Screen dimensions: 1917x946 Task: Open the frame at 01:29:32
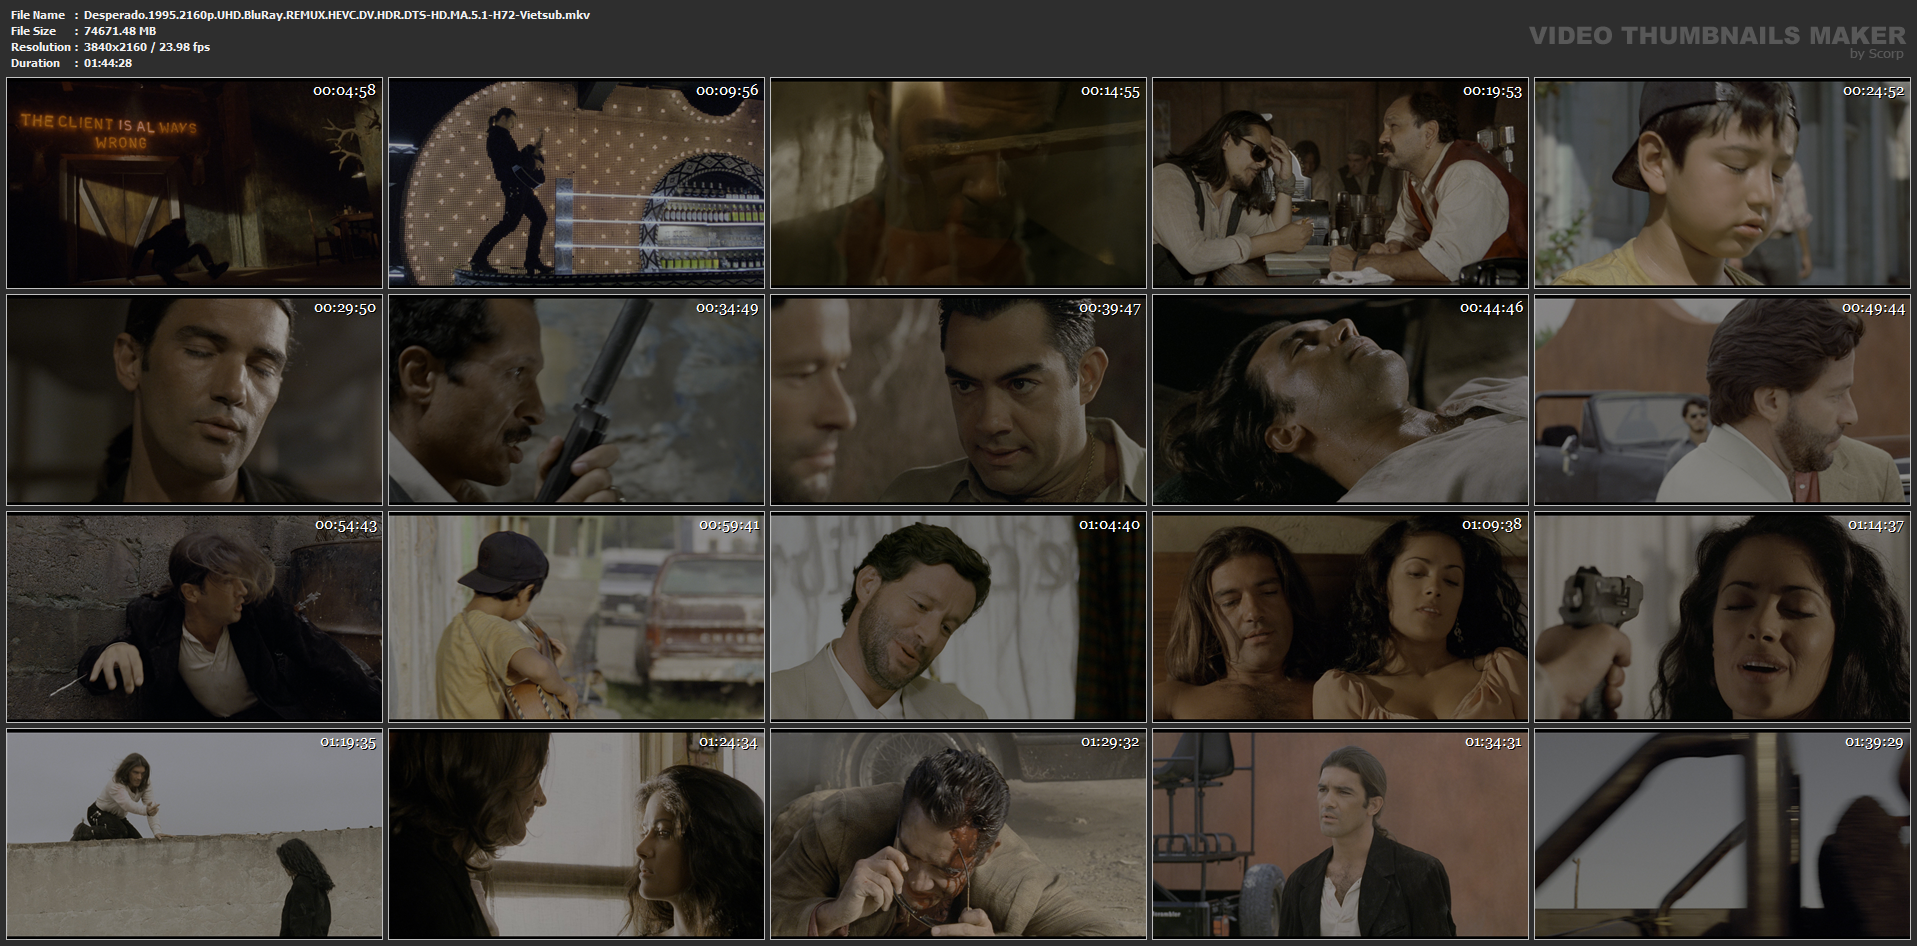tap(958, 834)
